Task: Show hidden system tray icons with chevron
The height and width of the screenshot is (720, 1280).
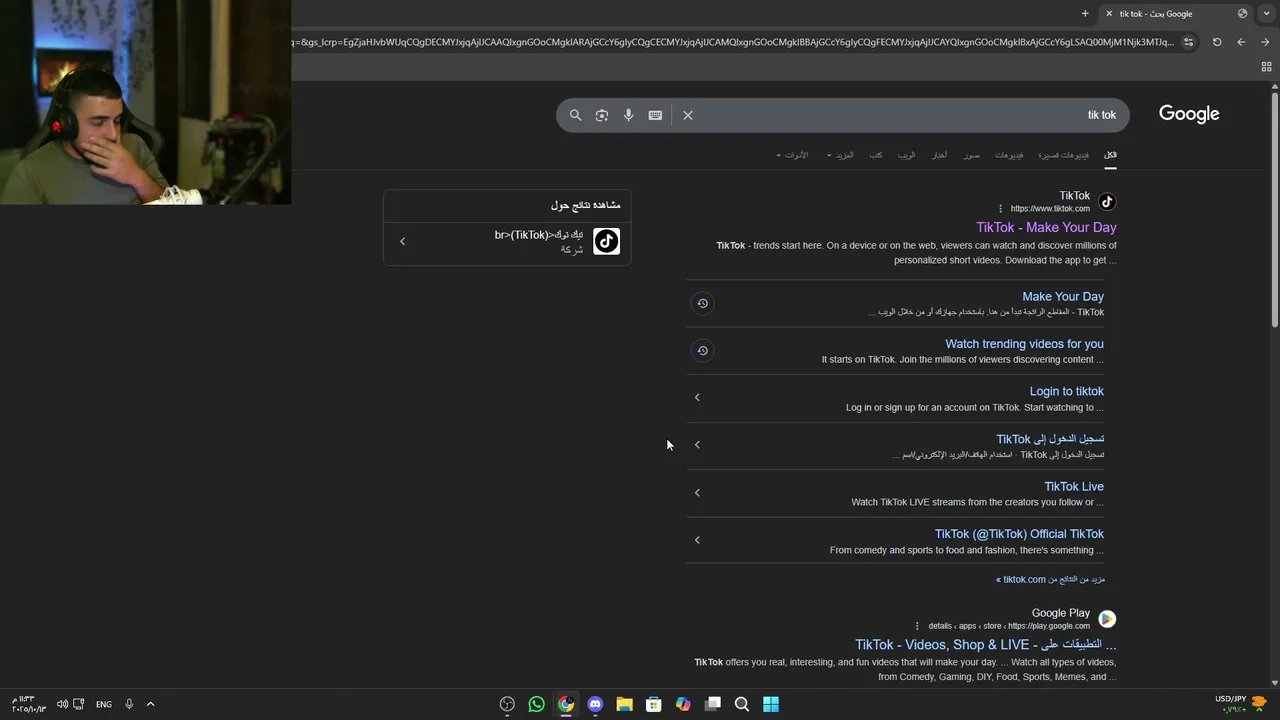Action: tap(150, 704)
